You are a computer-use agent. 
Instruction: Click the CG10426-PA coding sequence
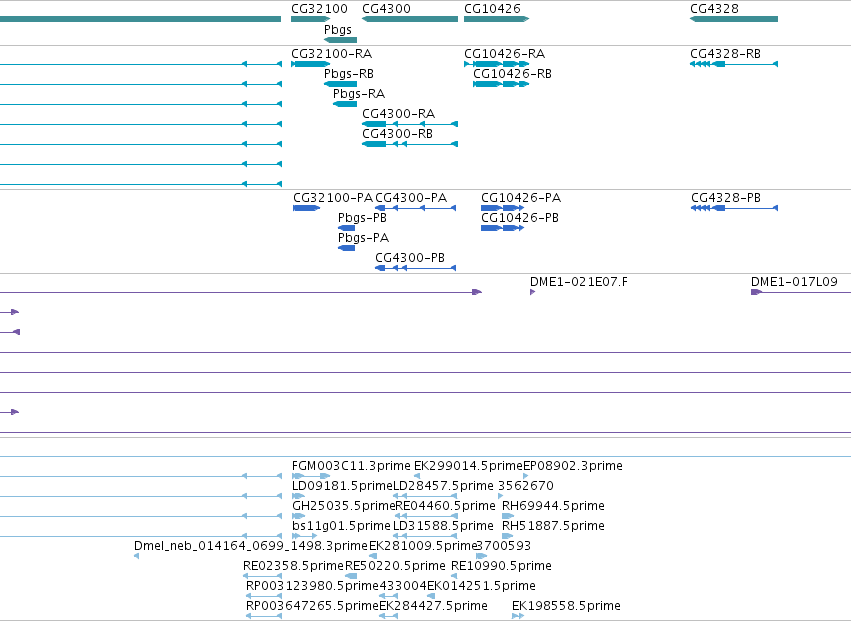pos(503,208)
